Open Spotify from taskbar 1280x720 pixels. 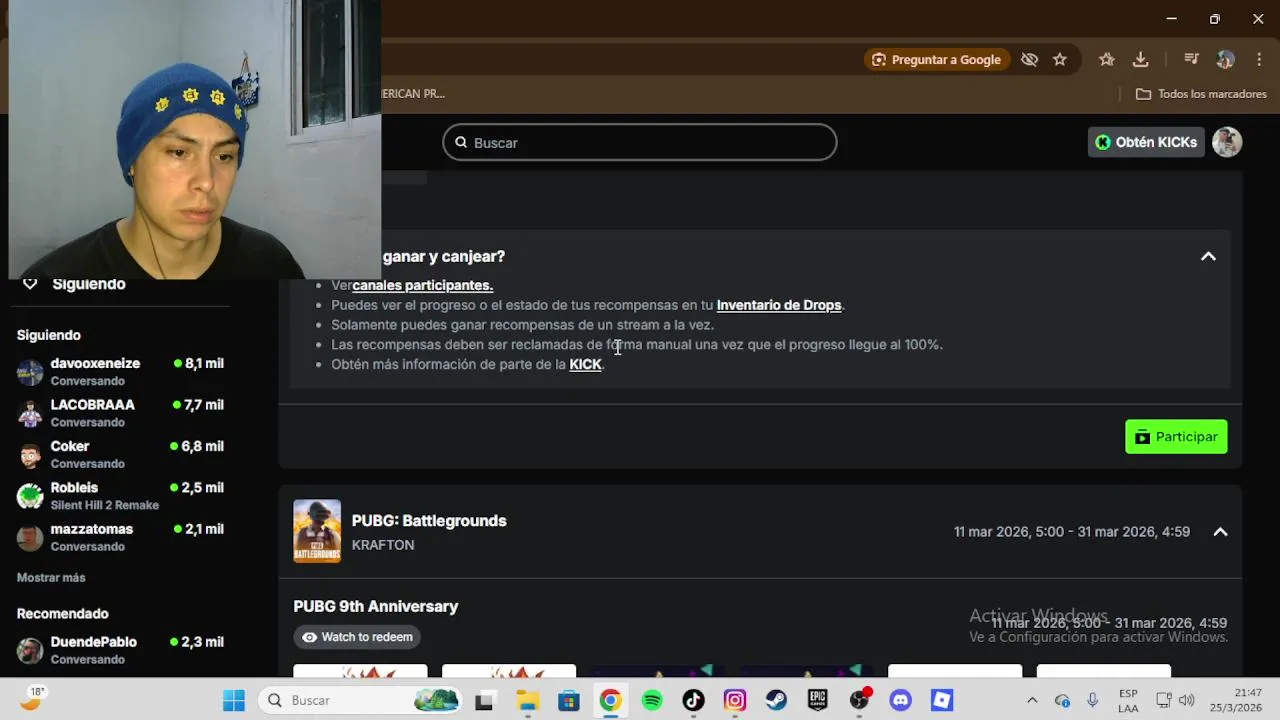652,700
